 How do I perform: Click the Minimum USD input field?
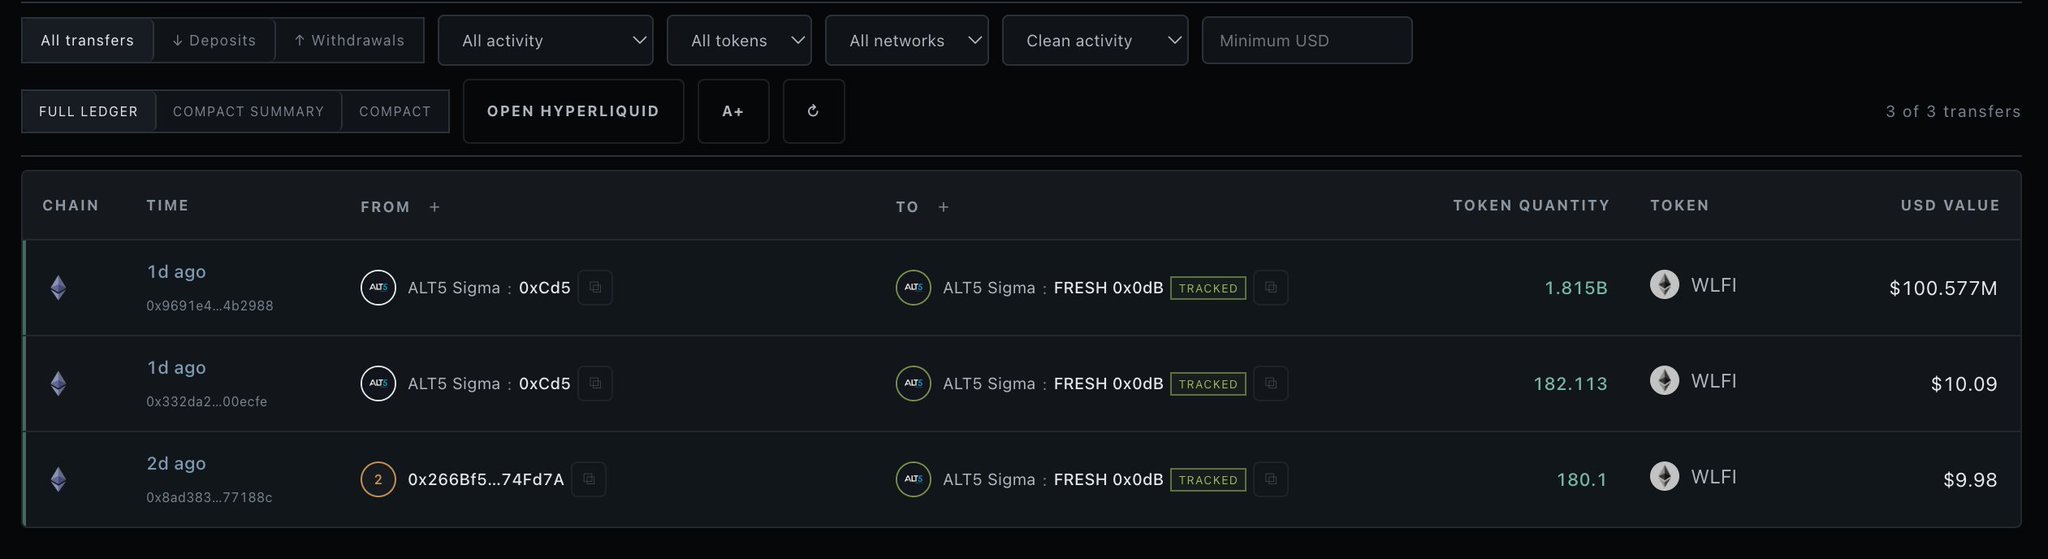(1307, 40)
